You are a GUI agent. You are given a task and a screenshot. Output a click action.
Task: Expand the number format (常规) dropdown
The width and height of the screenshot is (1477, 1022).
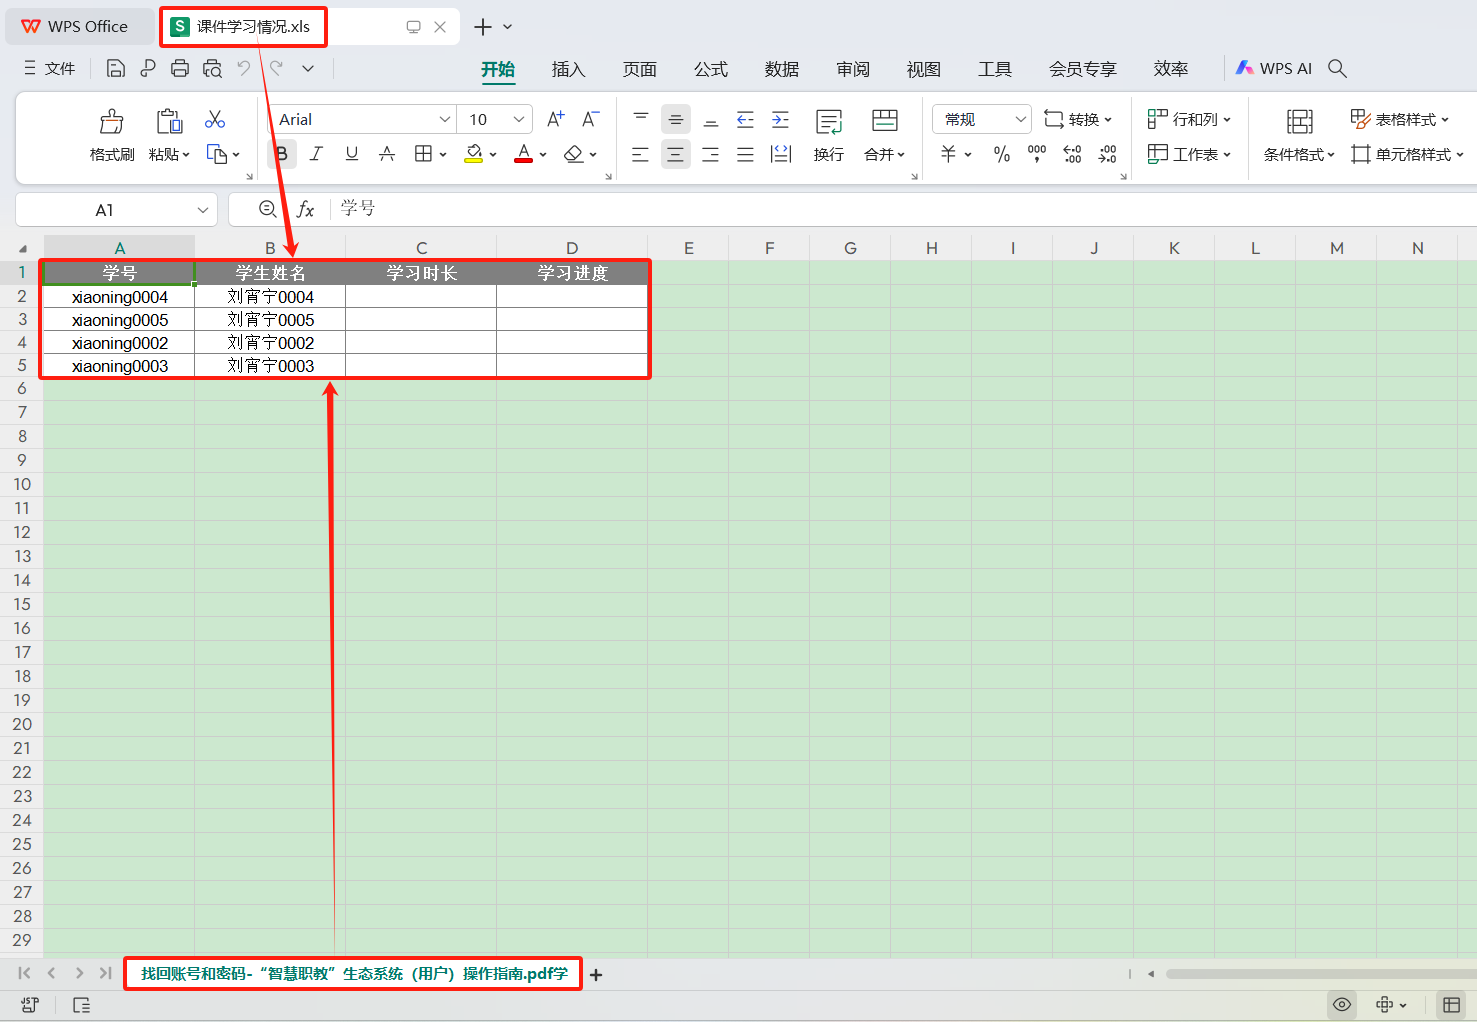(1020, 119)
